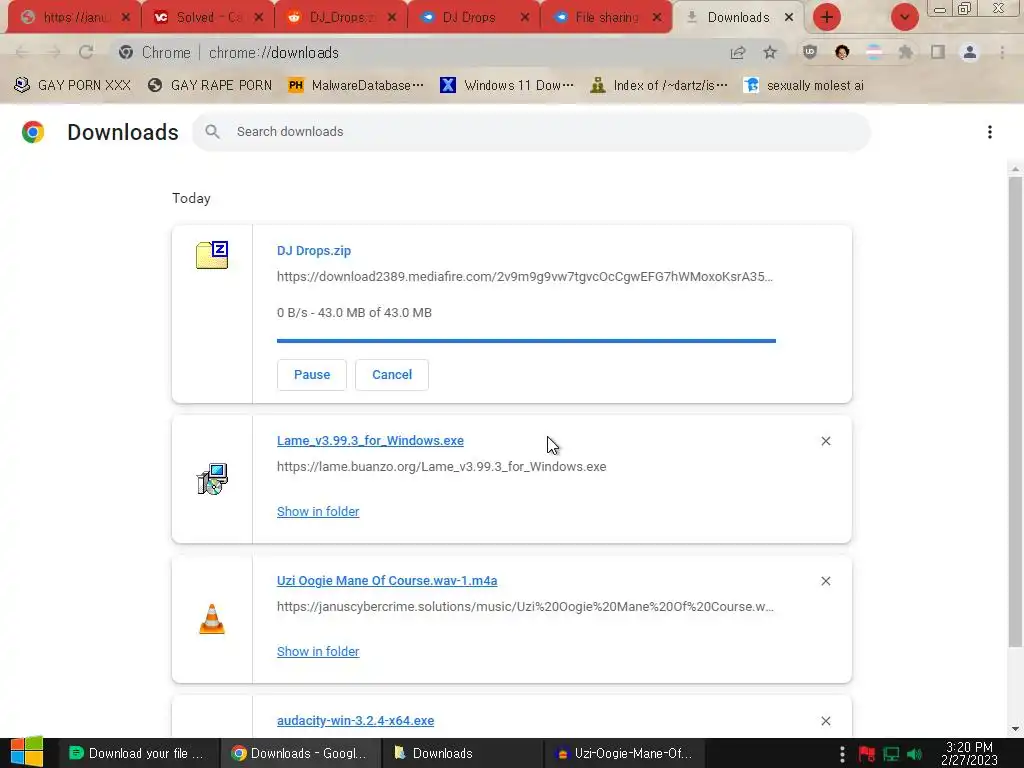
Task: Click the red flag tray icon
Action: point(867,754)
